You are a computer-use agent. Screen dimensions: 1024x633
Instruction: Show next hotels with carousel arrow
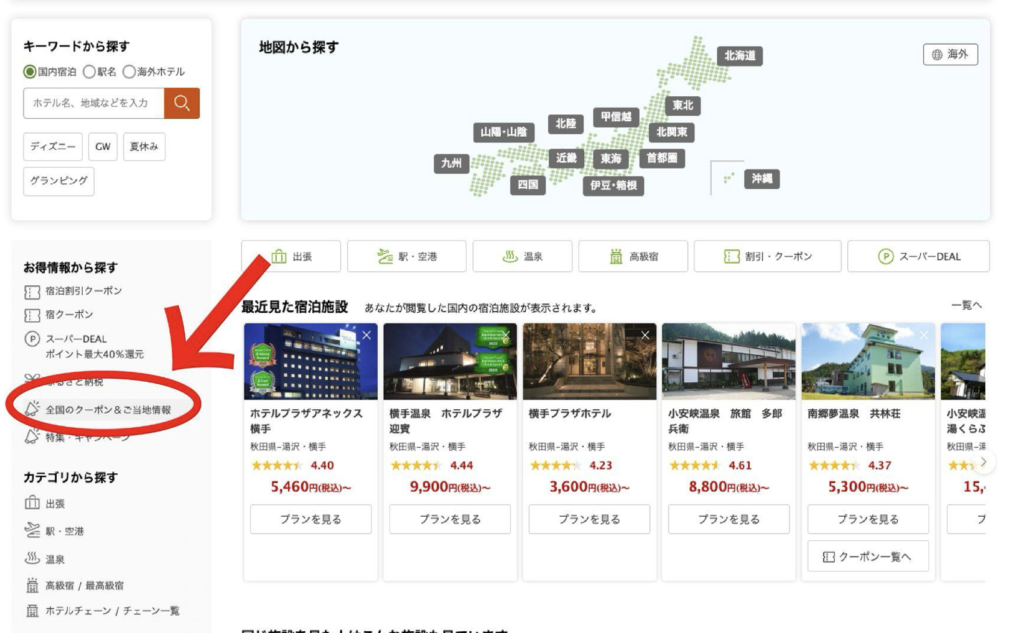[x=984, y=461]
